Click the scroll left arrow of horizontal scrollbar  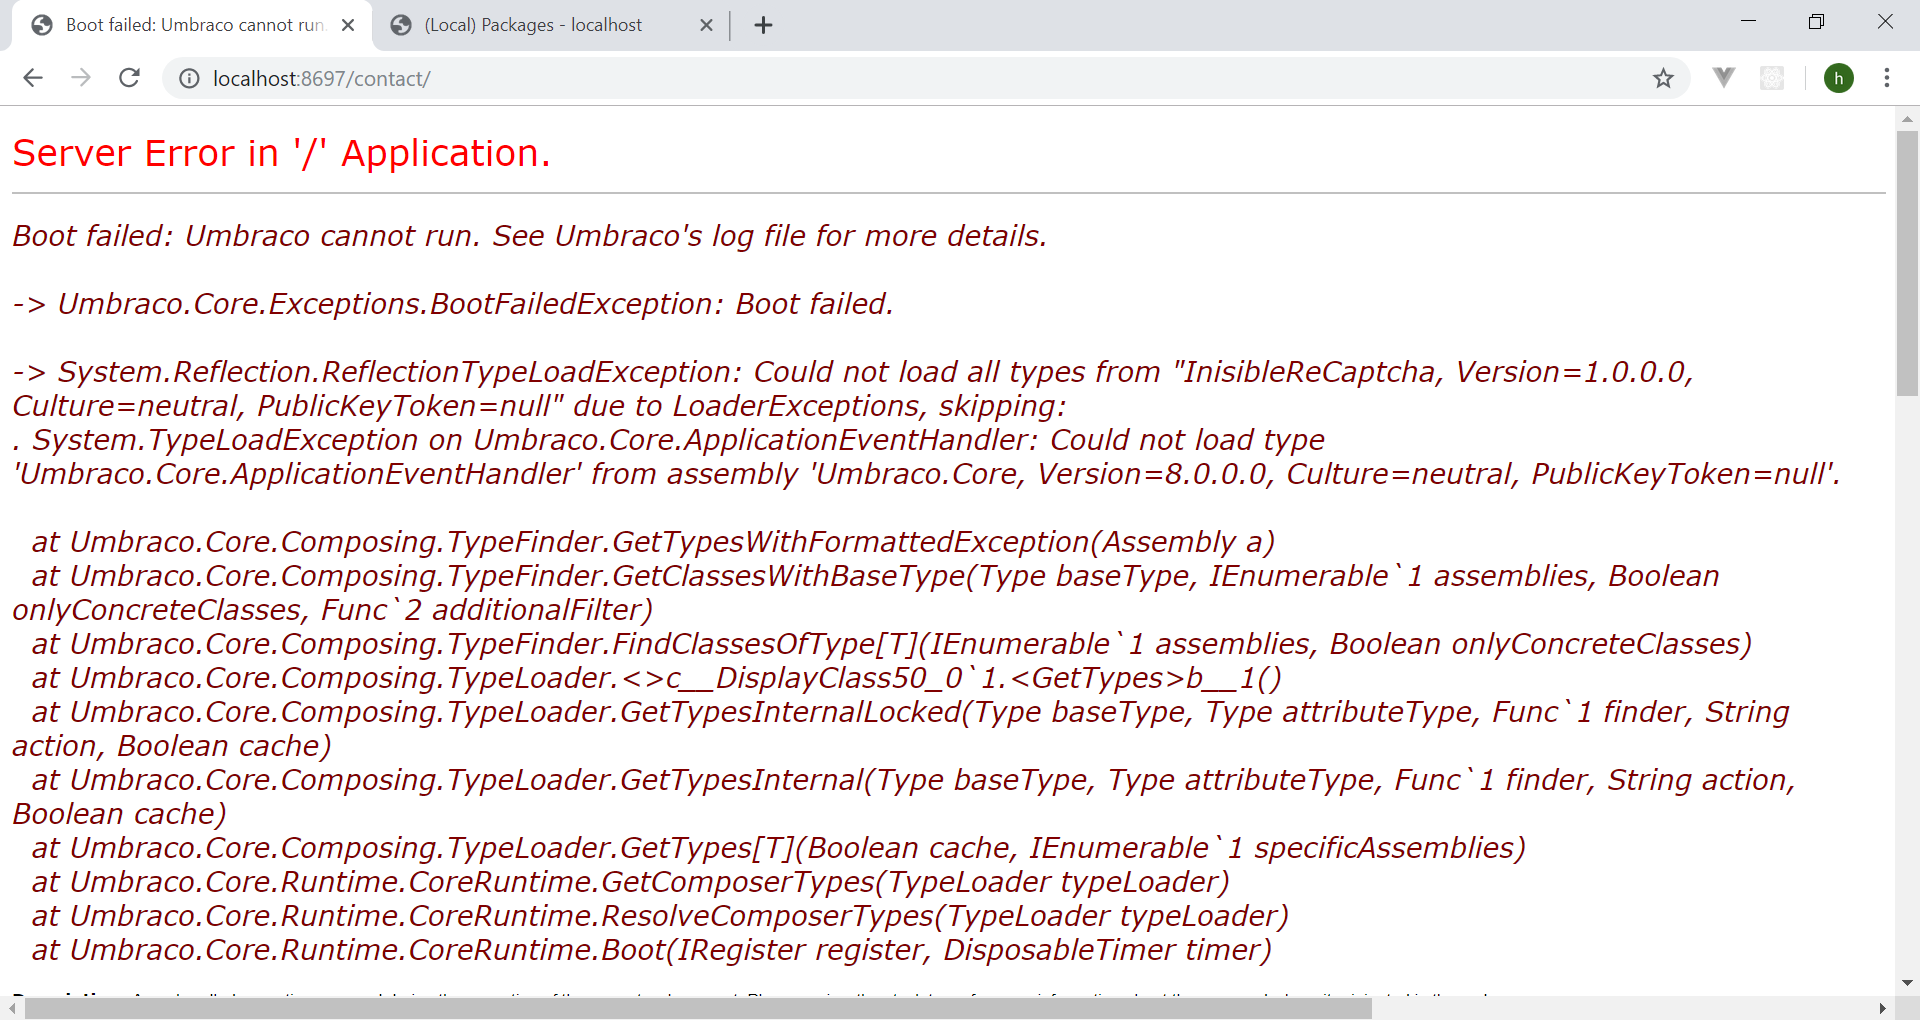tap(11, 1008)
